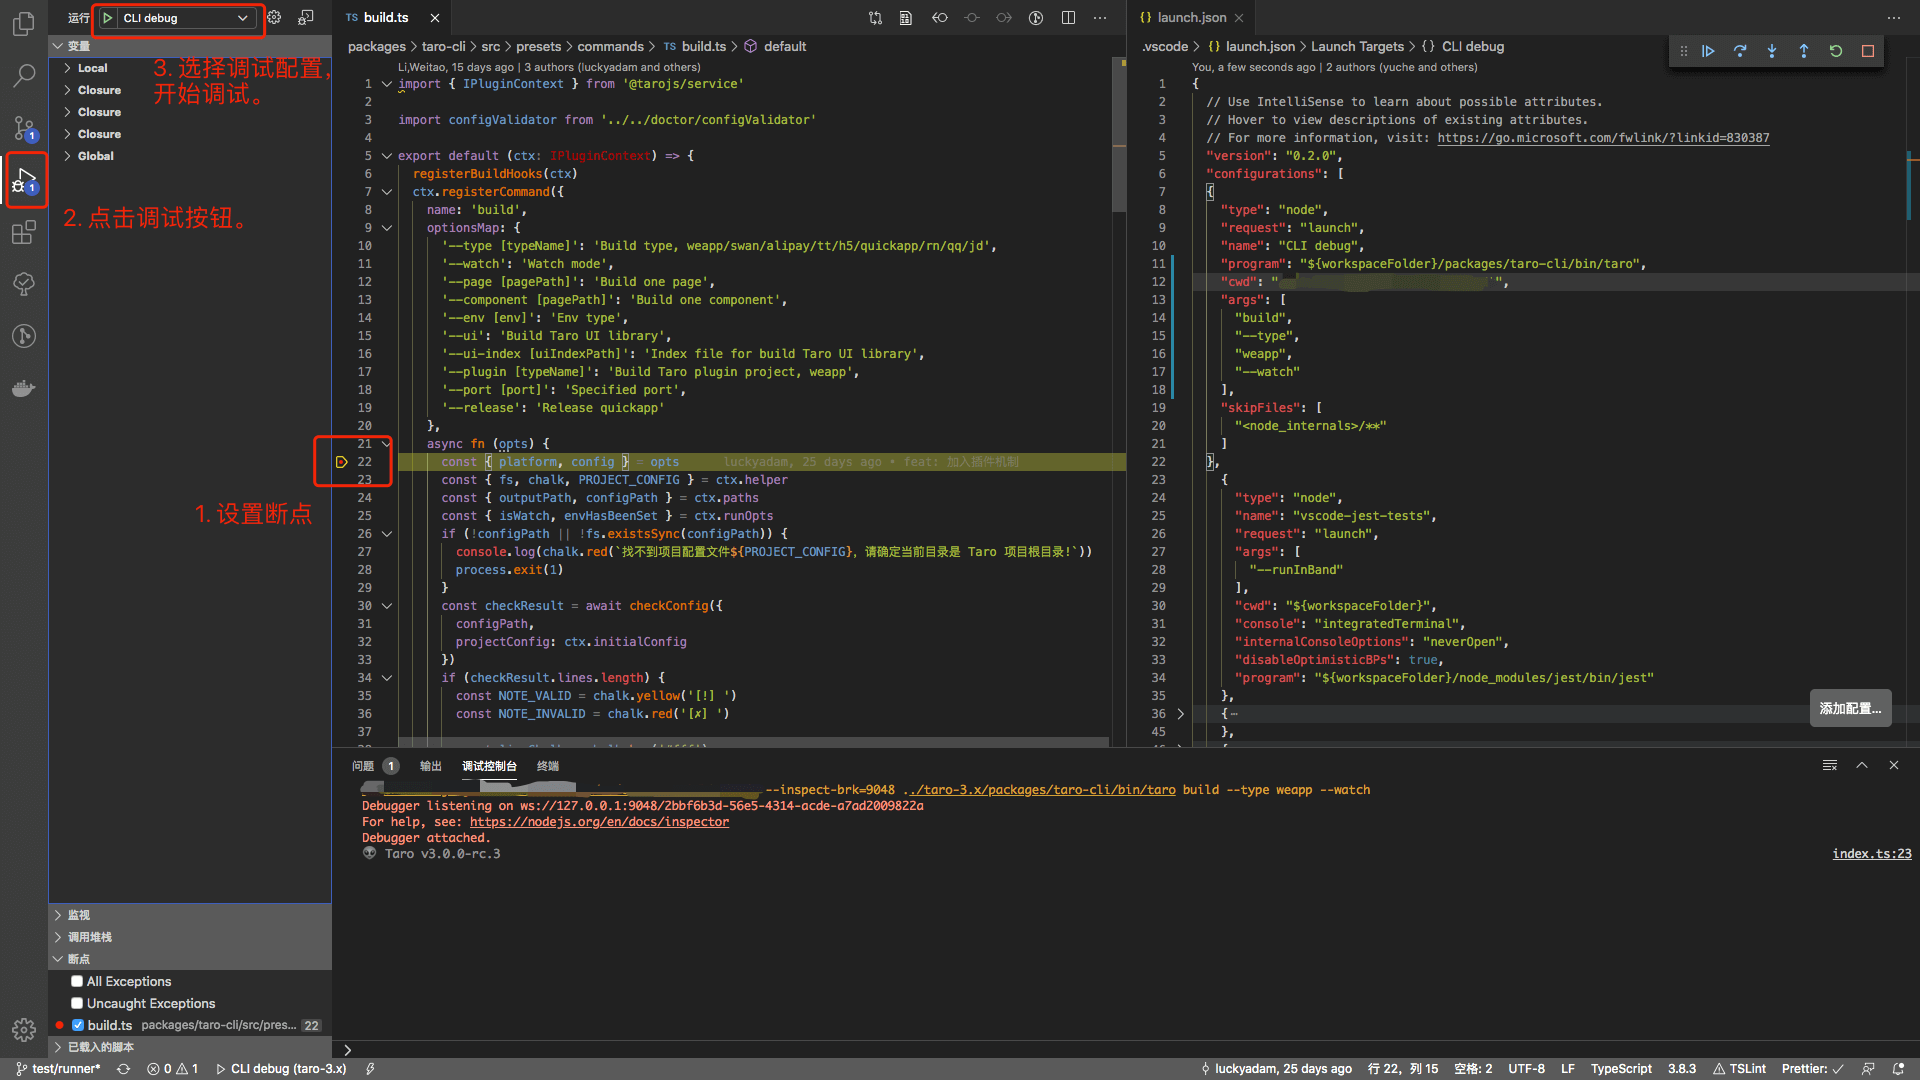This screenshot has height=1080, width=1920.
Task: Open more actions menu for launch.json editor
Action: (x=1894, y=18)
